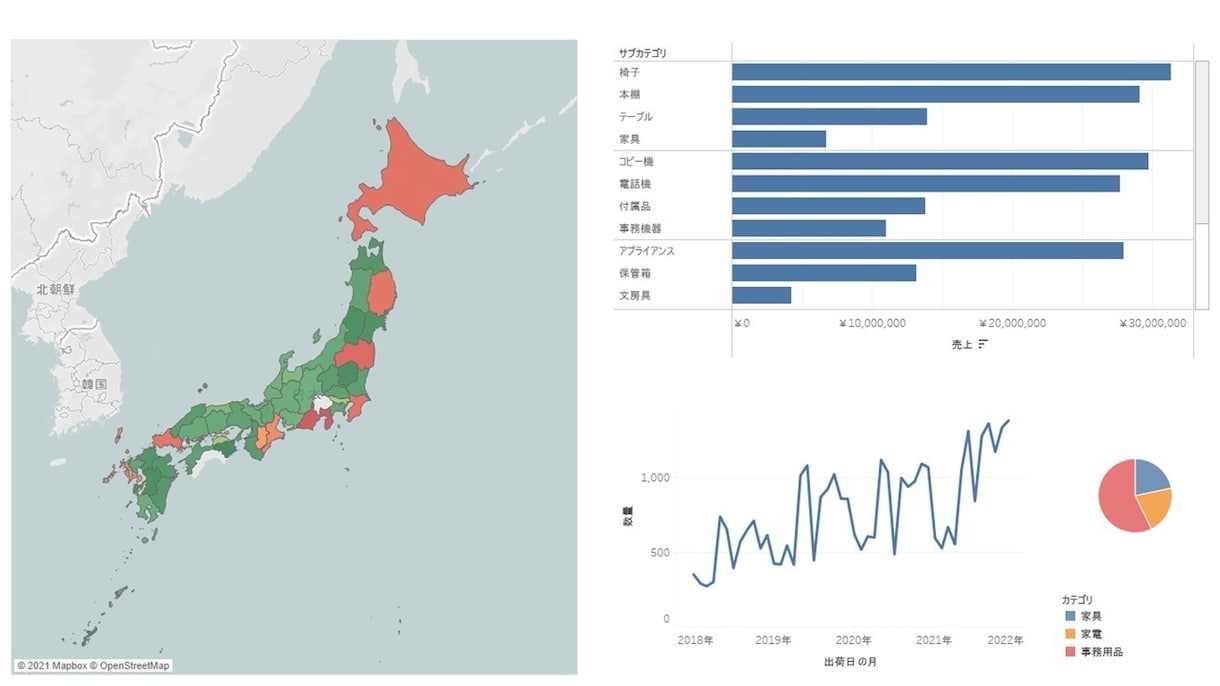Image resolution: width=1220 pixels, height=686 pixels.
Task: Select the コピー機 sales bar
Action: (940, 161)
